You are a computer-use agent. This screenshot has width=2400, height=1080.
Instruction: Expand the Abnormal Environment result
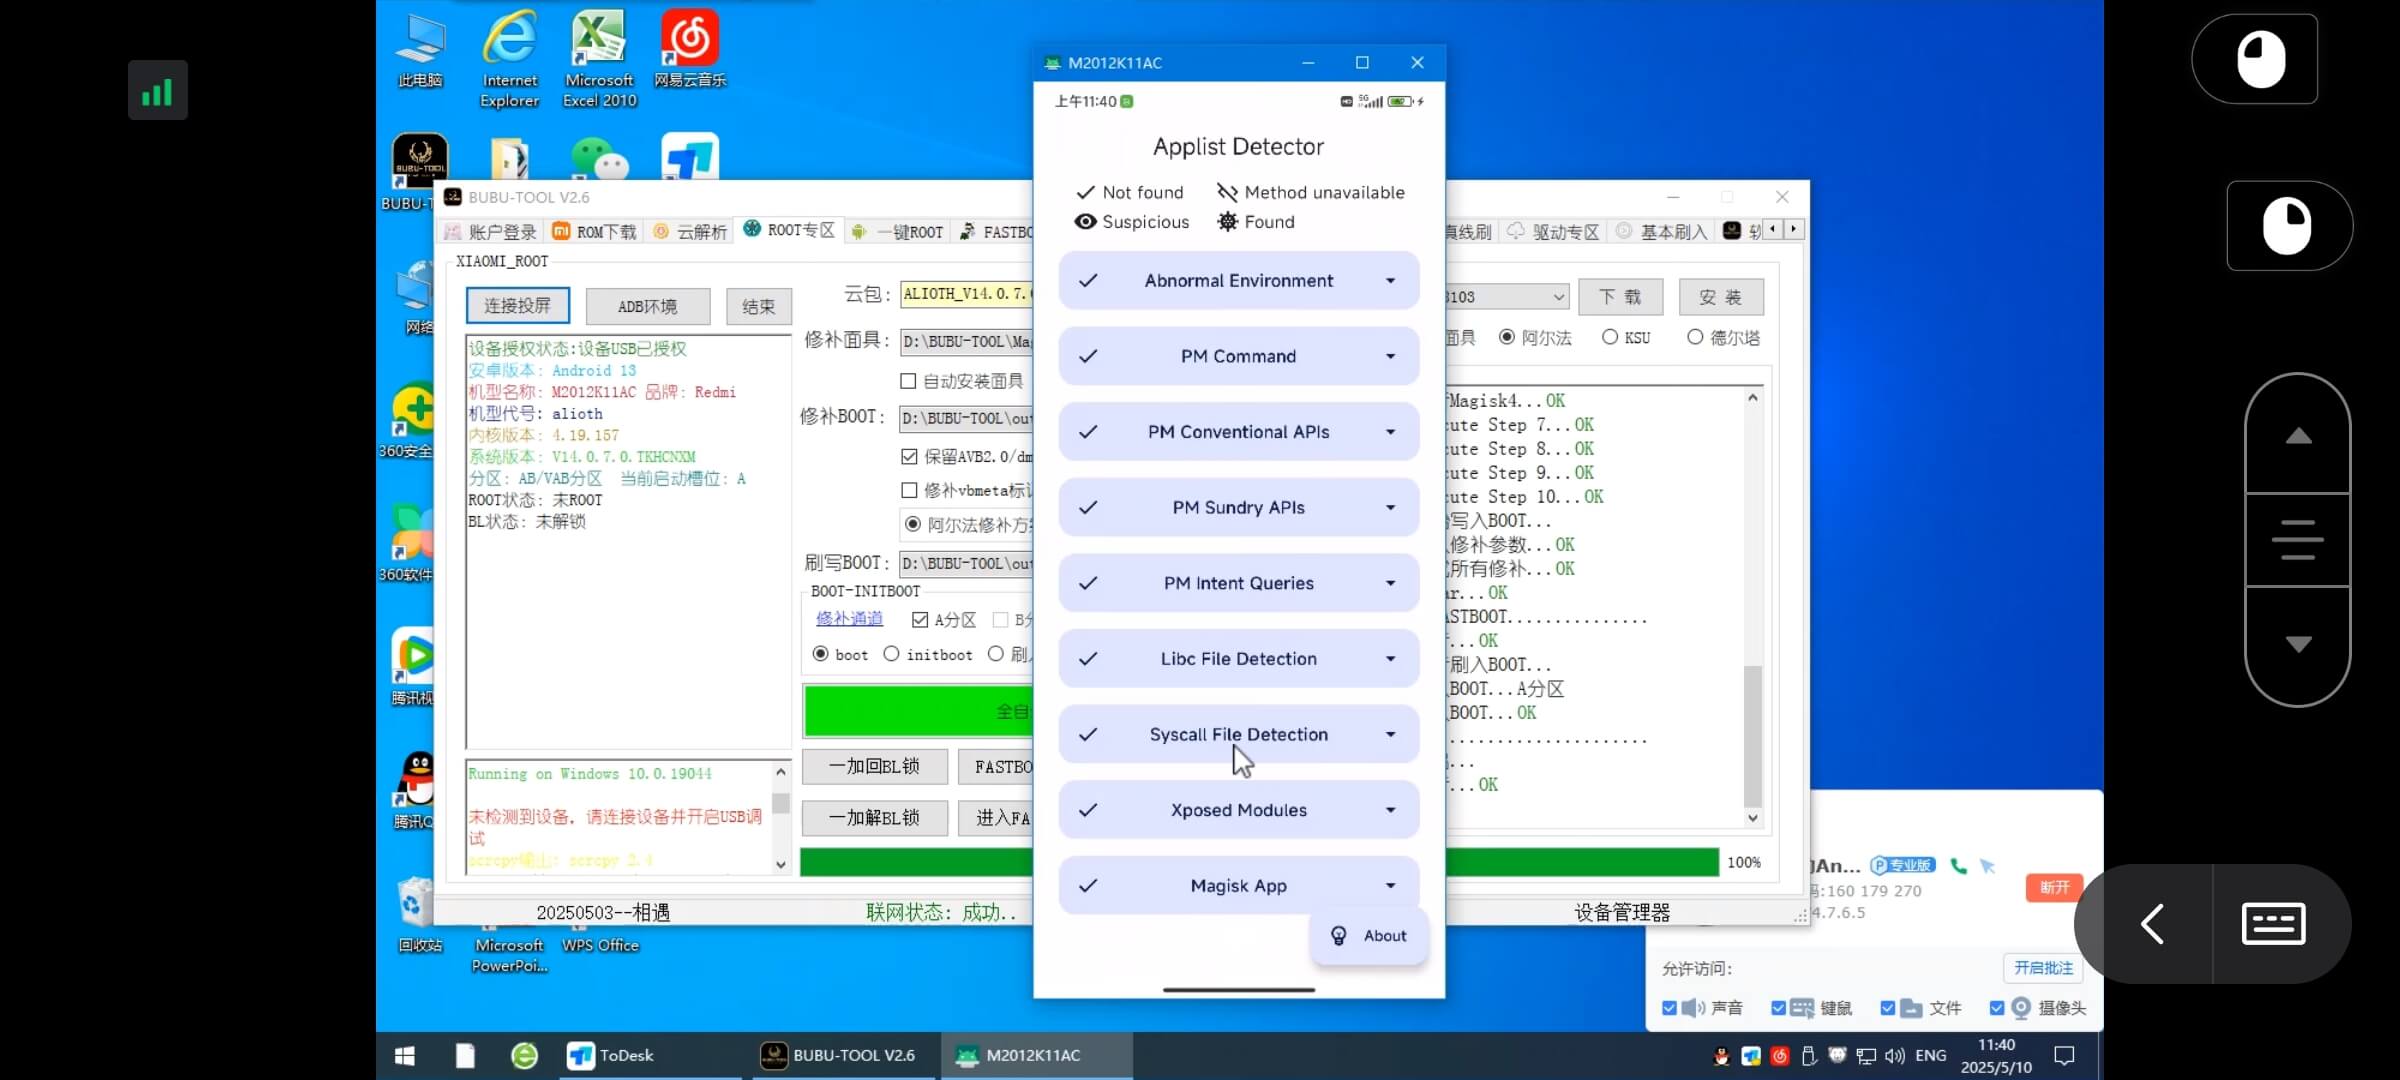tap(1391, 281)
